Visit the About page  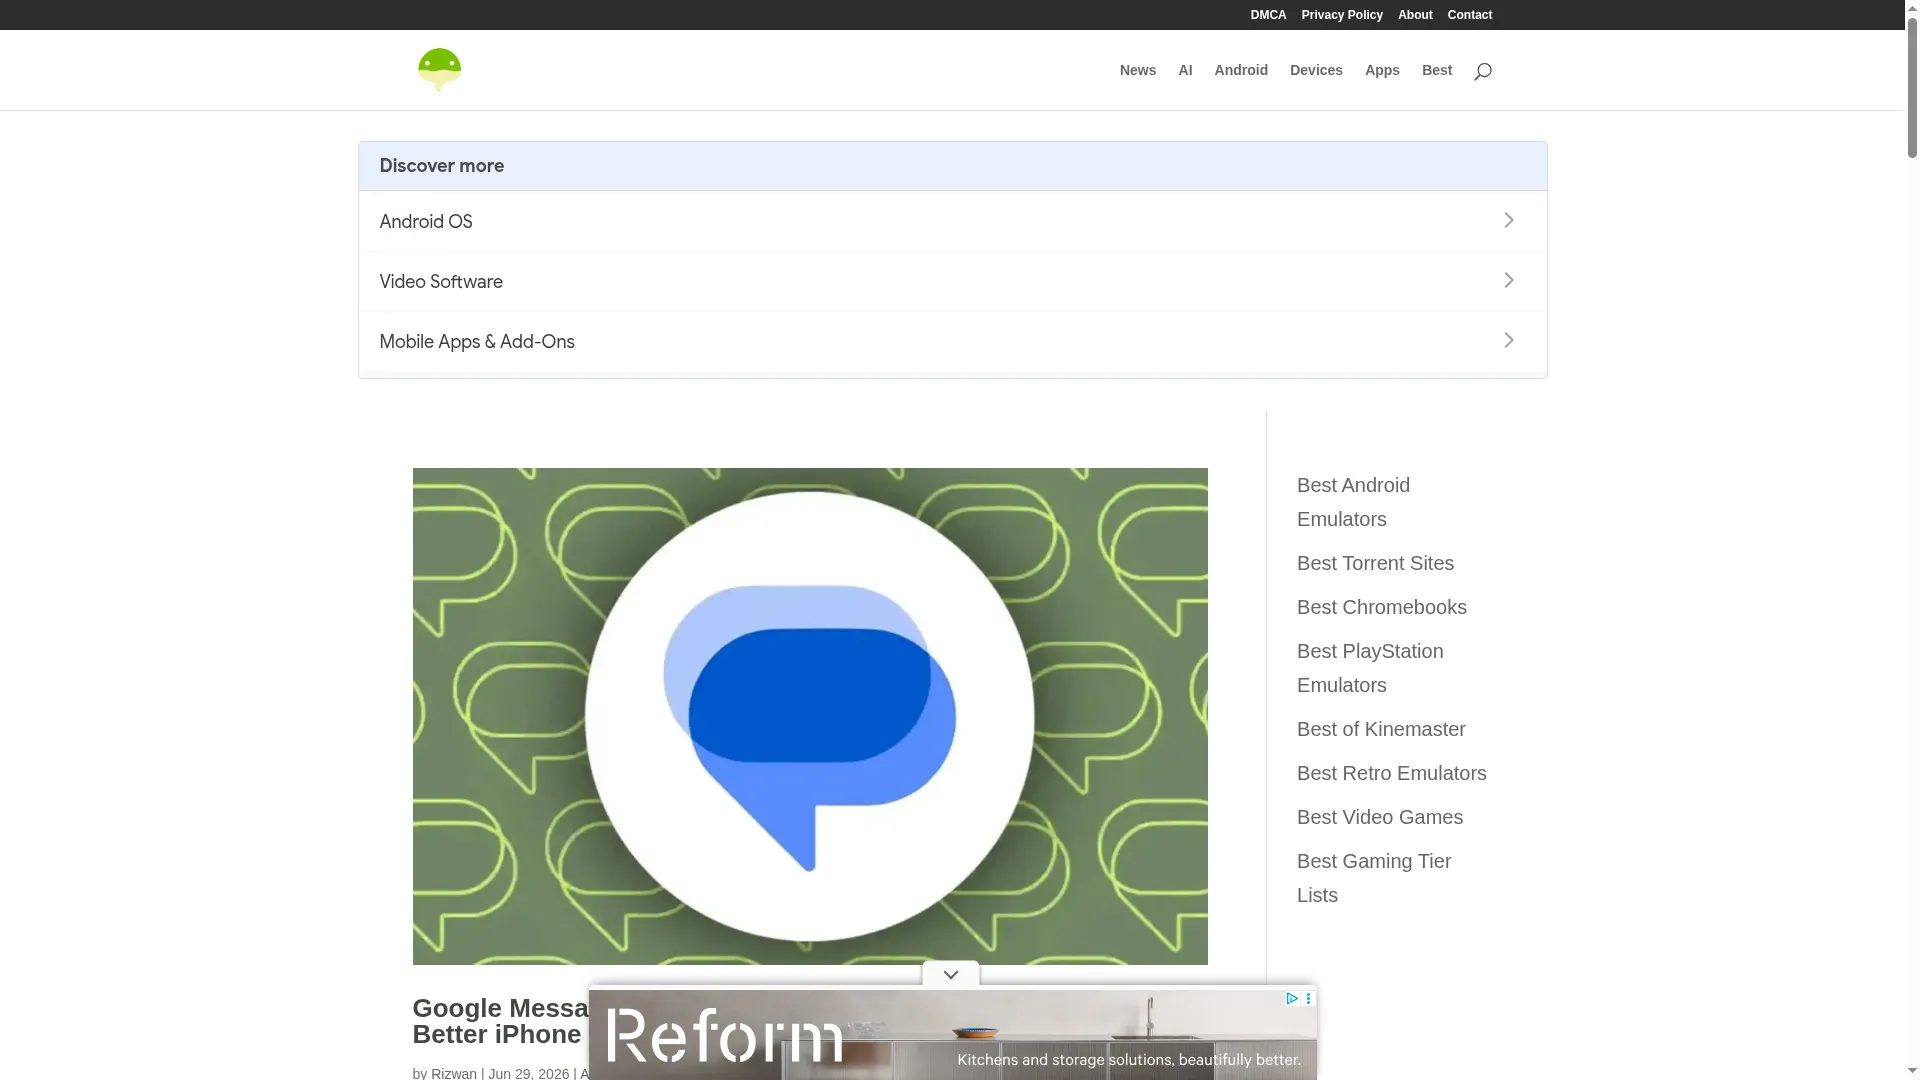(1415, 15)
